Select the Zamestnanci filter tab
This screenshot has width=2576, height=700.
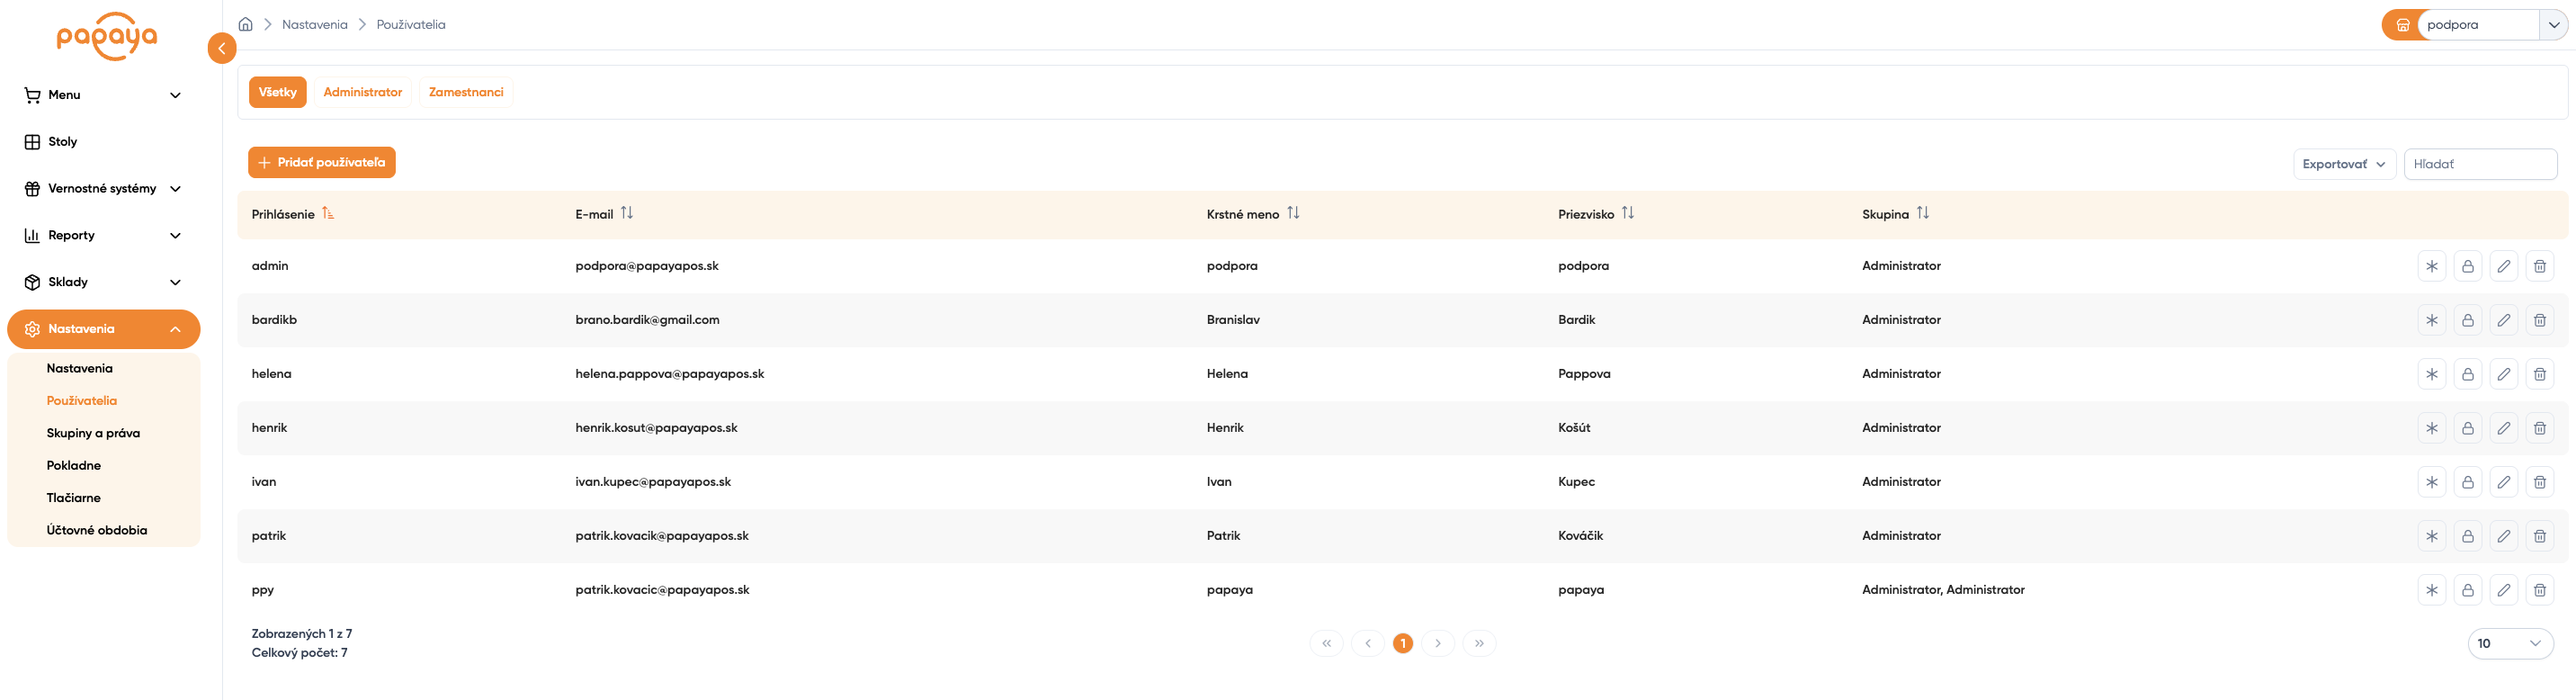click(x=466, y=92)
